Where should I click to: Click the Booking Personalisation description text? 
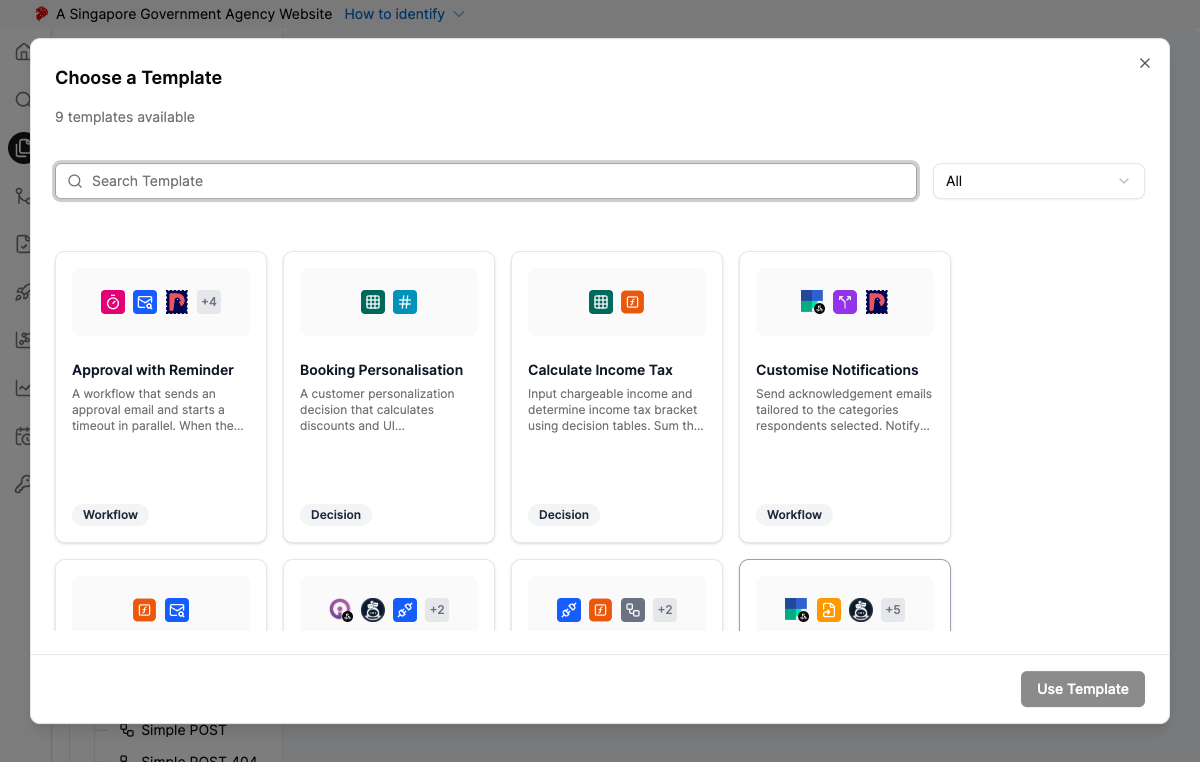coord(378,410)
